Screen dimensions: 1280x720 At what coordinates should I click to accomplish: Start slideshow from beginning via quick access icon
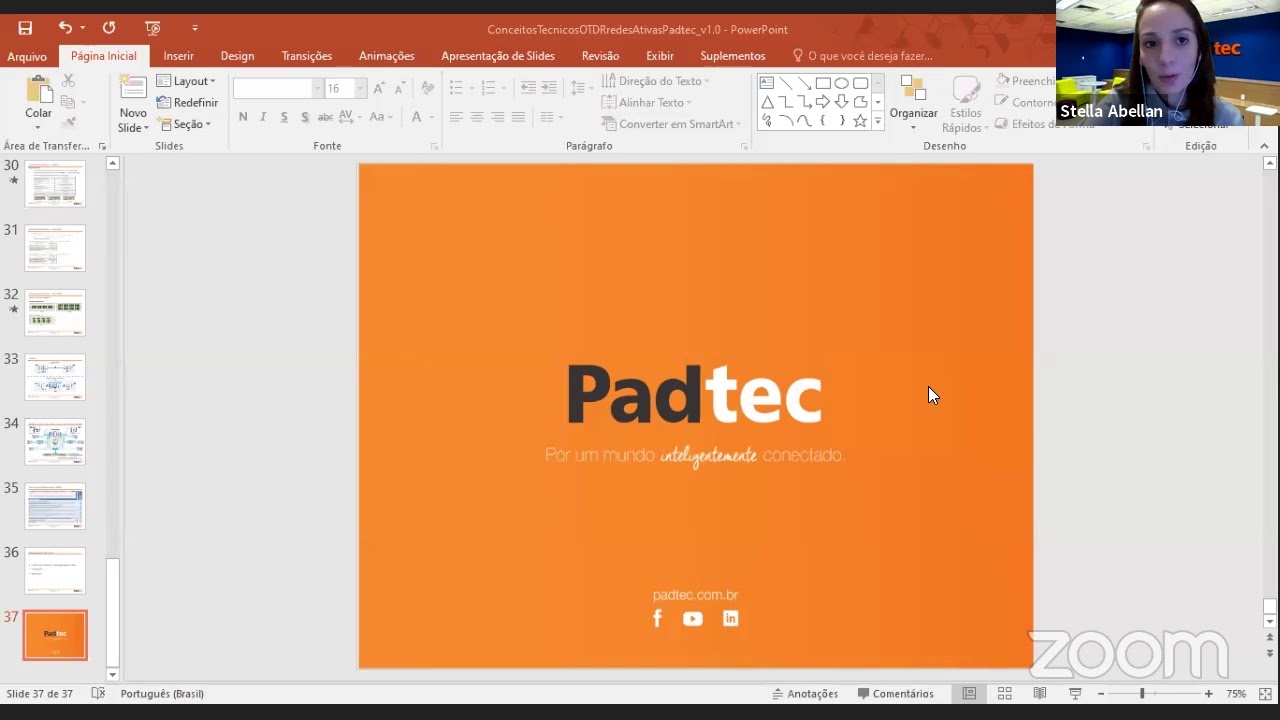152,28
